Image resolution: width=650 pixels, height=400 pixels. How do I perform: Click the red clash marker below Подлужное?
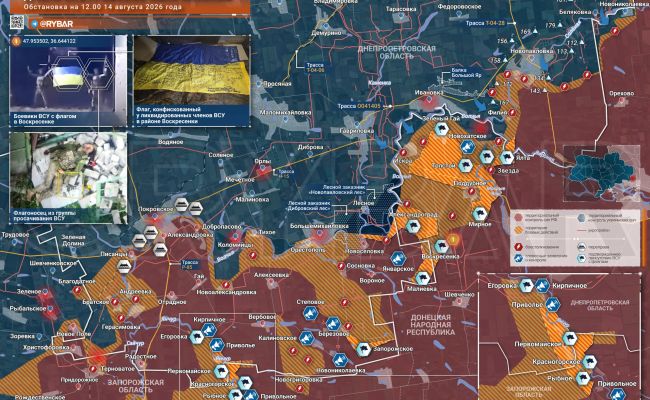(471, 192)
